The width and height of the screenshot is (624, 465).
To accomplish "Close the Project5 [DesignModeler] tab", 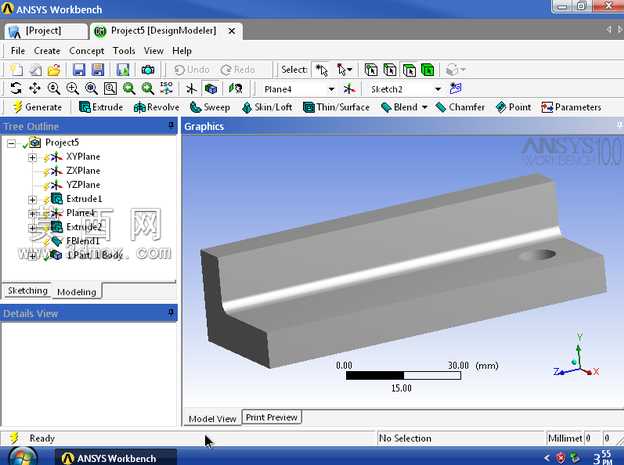I will [231, 31].
